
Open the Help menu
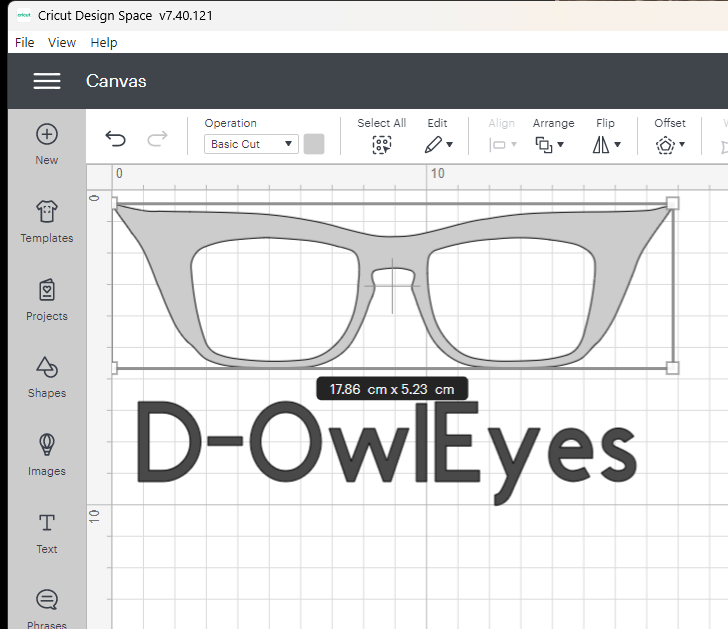coord(104,42)
